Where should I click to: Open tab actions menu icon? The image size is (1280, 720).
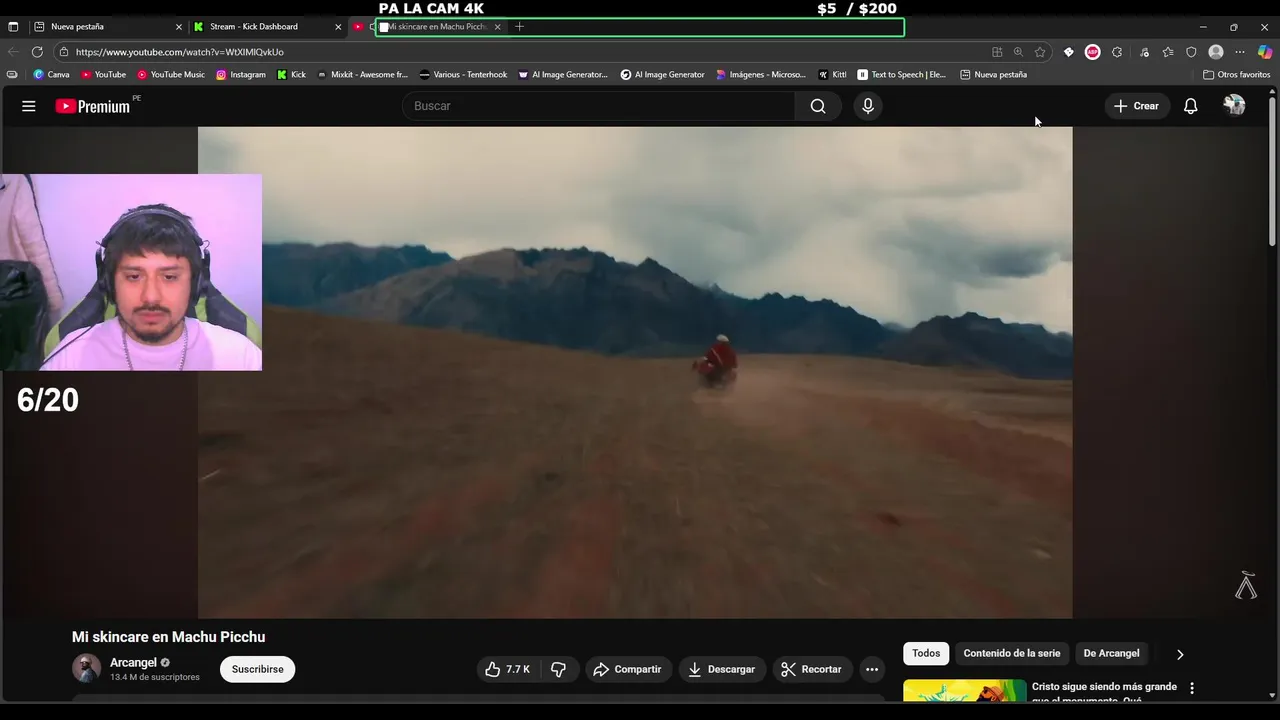pos(13,27)
